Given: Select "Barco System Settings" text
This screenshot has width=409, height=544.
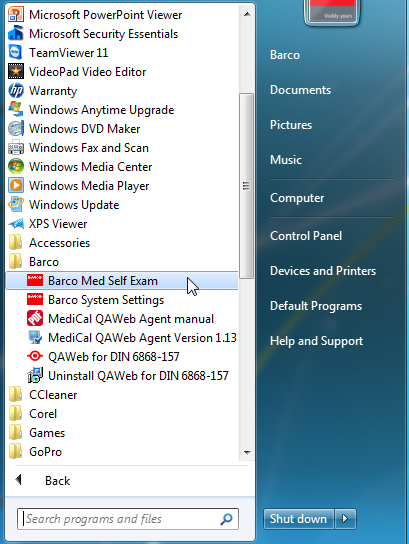Looking at the screenshot, I should click(106, 300).
